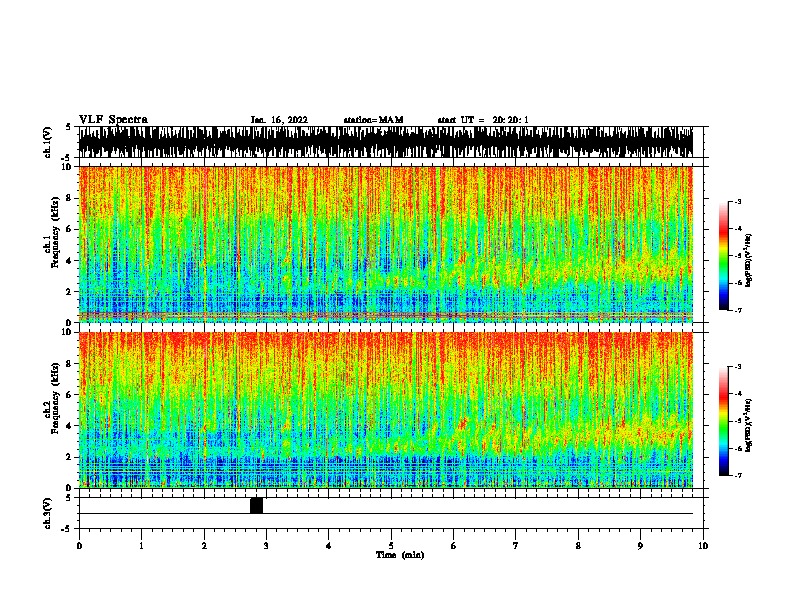This screenshot has height=612, width=792.
Task: Click time axis tick label "4"
Action: click(x=329, y=546)
